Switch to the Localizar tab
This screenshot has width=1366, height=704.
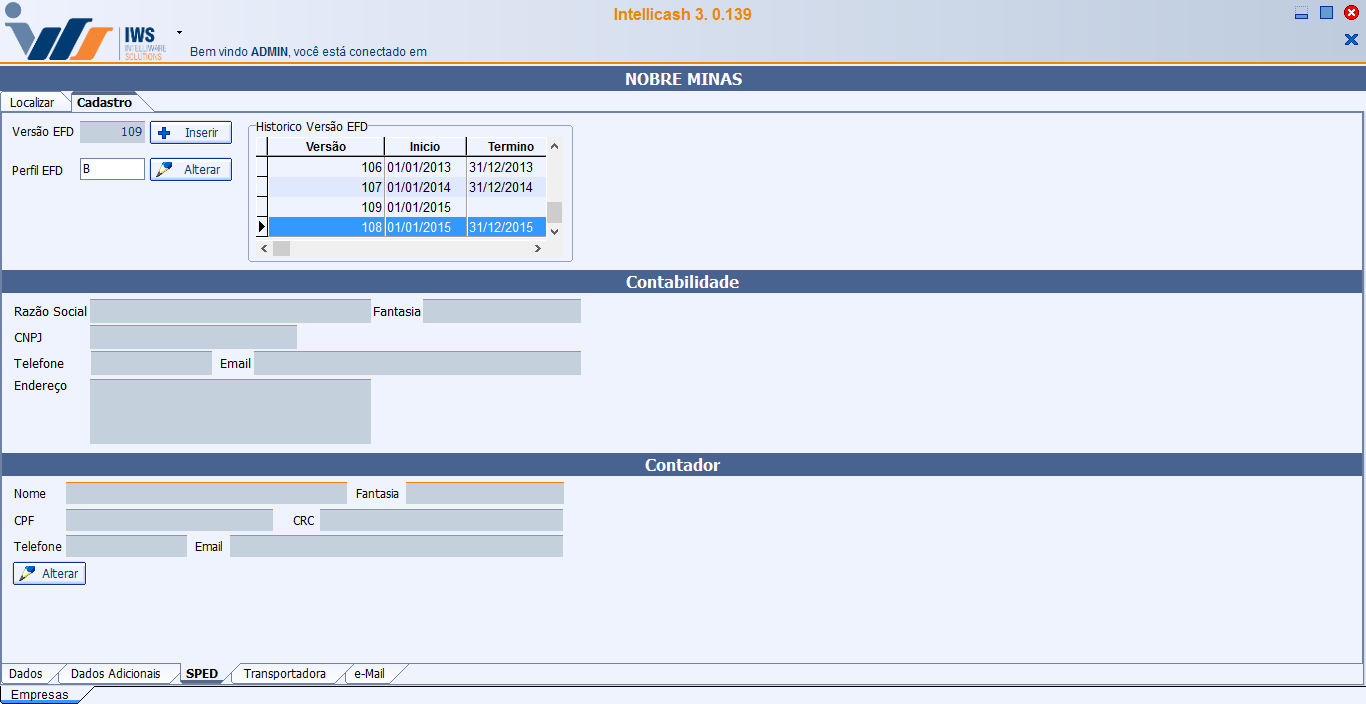pyautogui.click(x=32, y=102)
